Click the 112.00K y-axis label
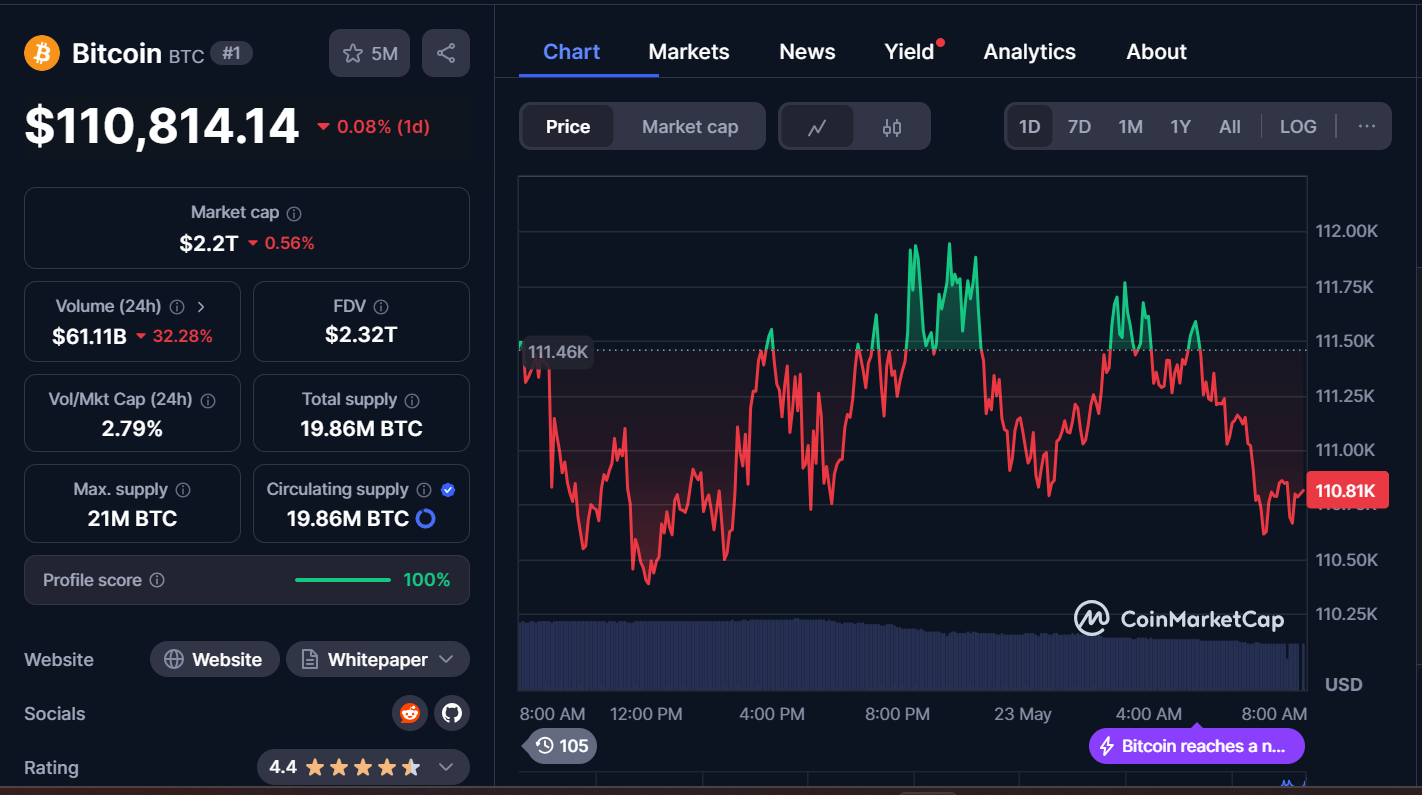Screen dimensions: 1422x795 [x=1346, y=231]
